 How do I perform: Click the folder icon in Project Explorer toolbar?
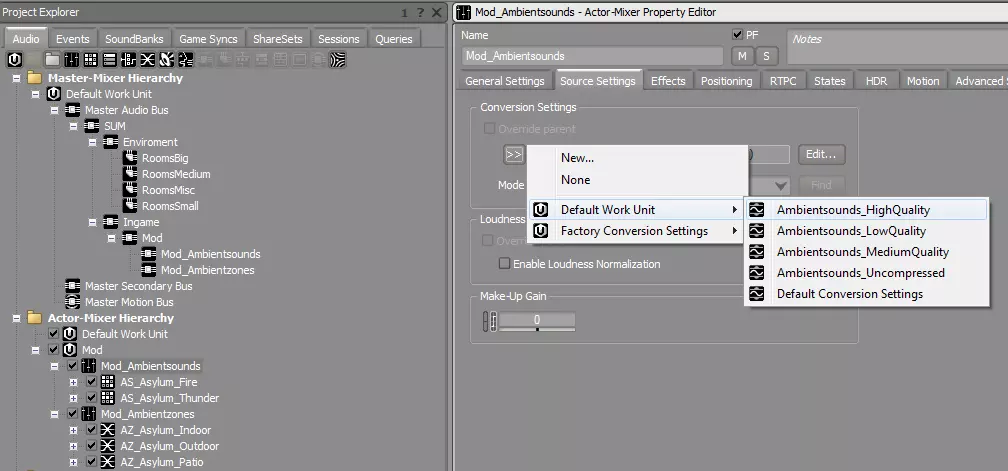52,60
